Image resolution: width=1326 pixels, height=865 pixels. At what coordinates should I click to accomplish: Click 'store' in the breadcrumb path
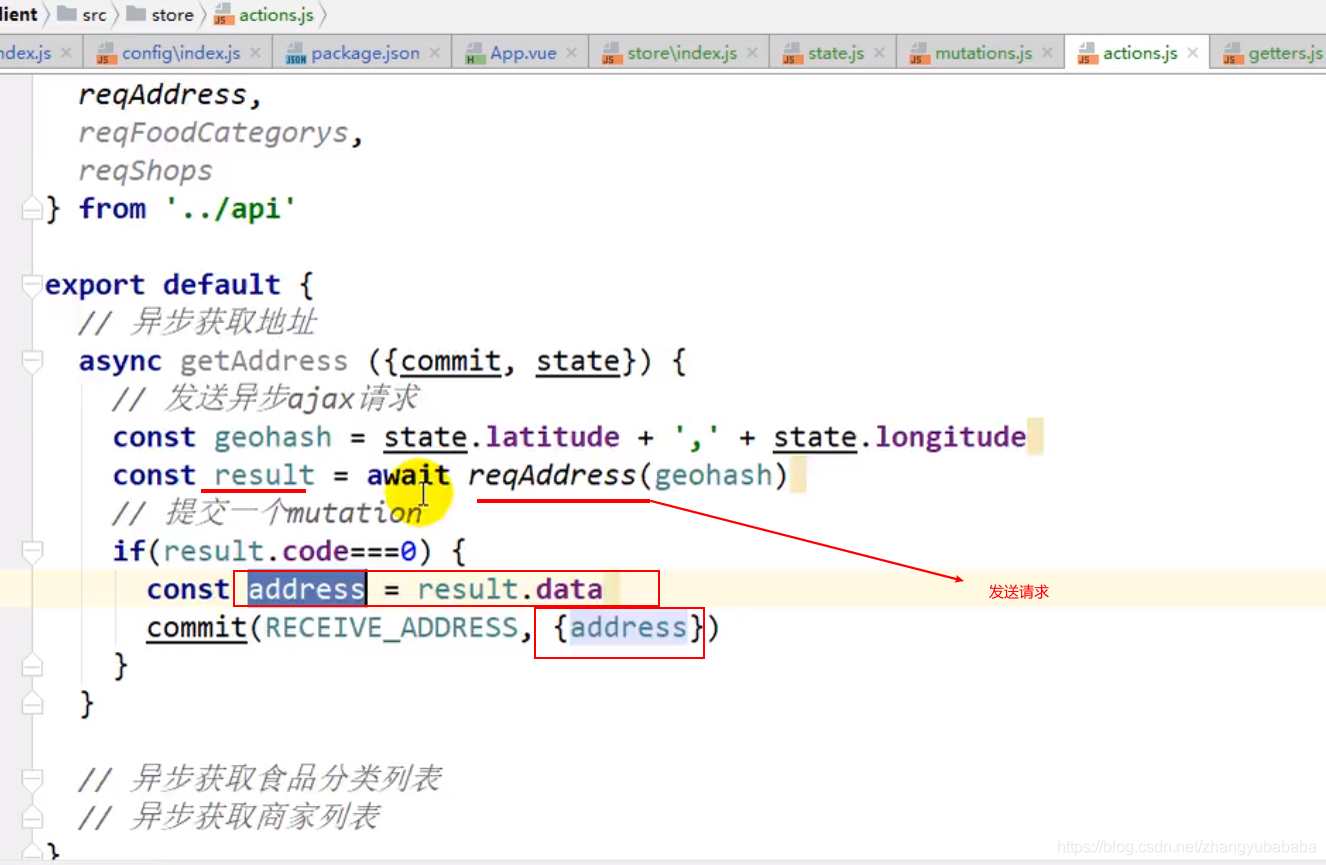[x=172, y=15]
